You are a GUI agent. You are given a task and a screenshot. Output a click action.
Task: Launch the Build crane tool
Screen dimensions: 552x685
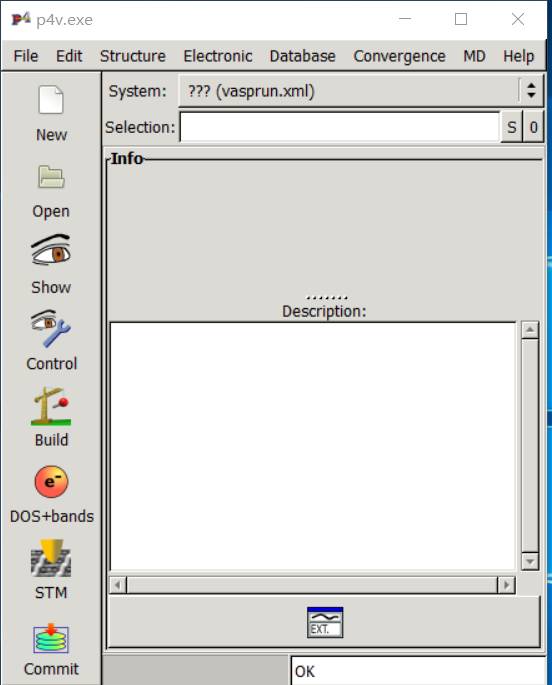[x=51, y=406]
